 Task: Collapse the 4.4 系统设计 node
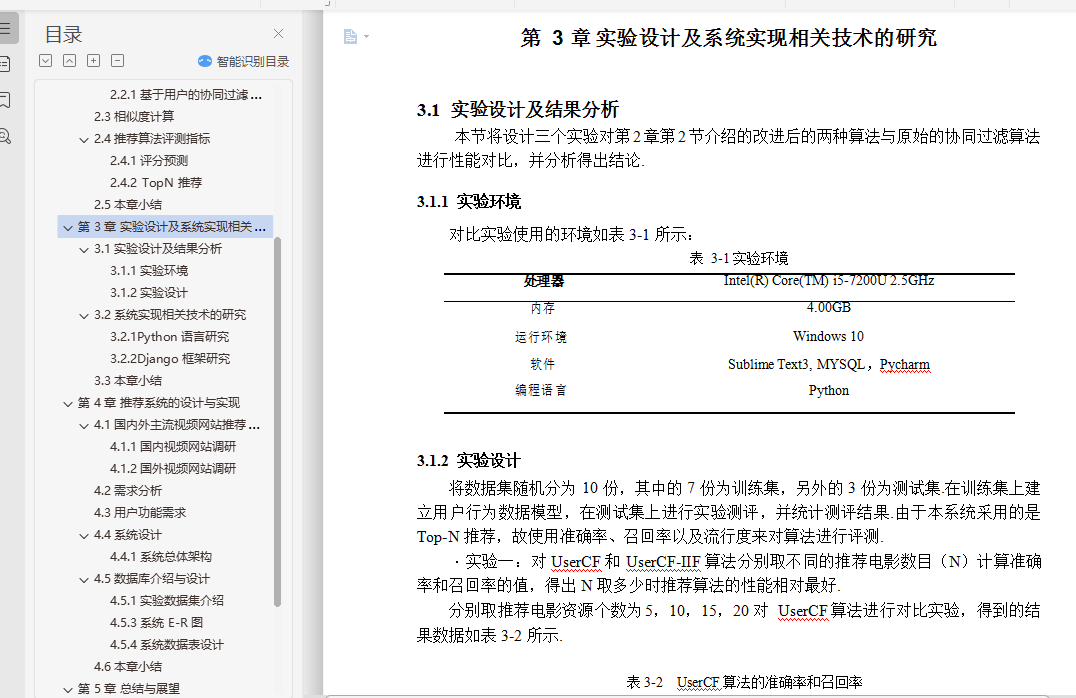[84, 535]
